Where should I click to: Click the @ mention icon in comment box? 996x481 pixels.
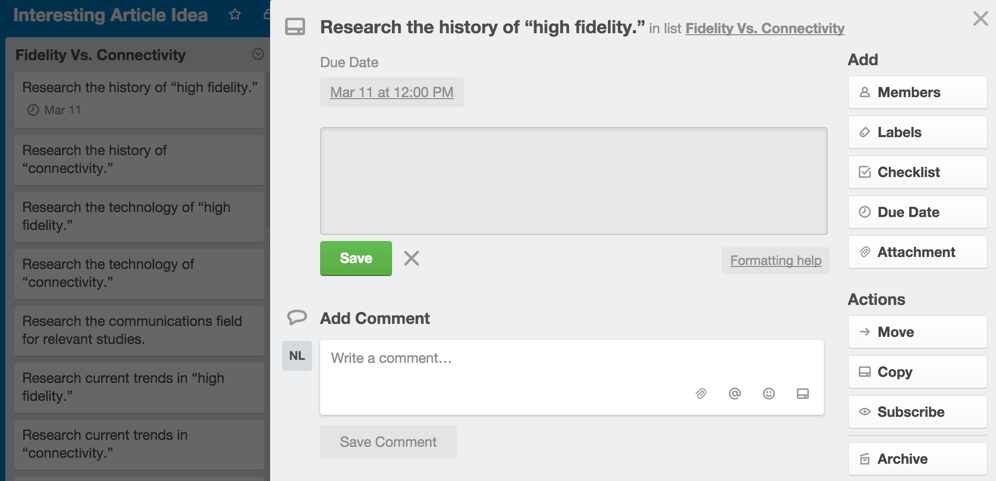tap(735, 394)
